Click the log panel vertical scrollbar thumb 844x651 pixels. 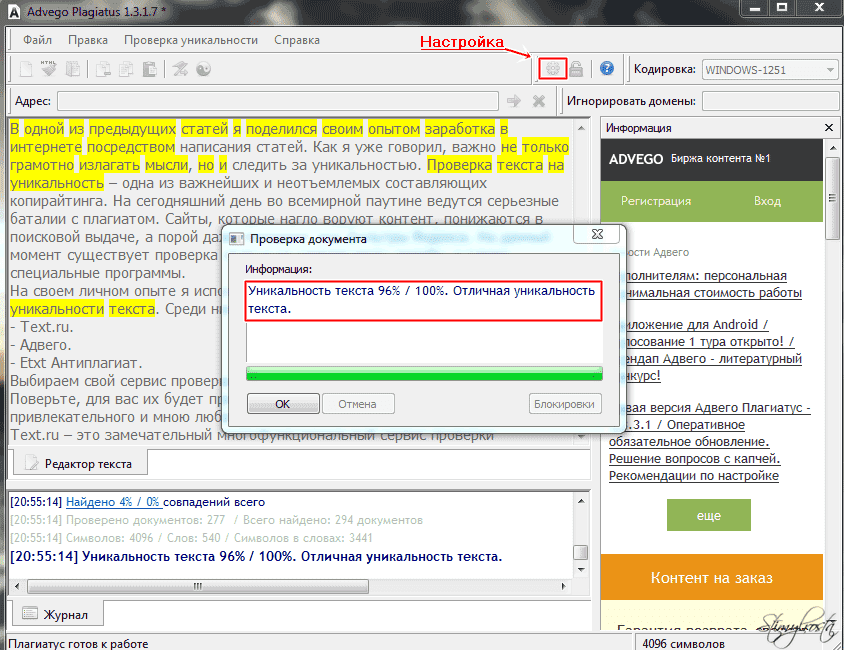pos(580,552)
